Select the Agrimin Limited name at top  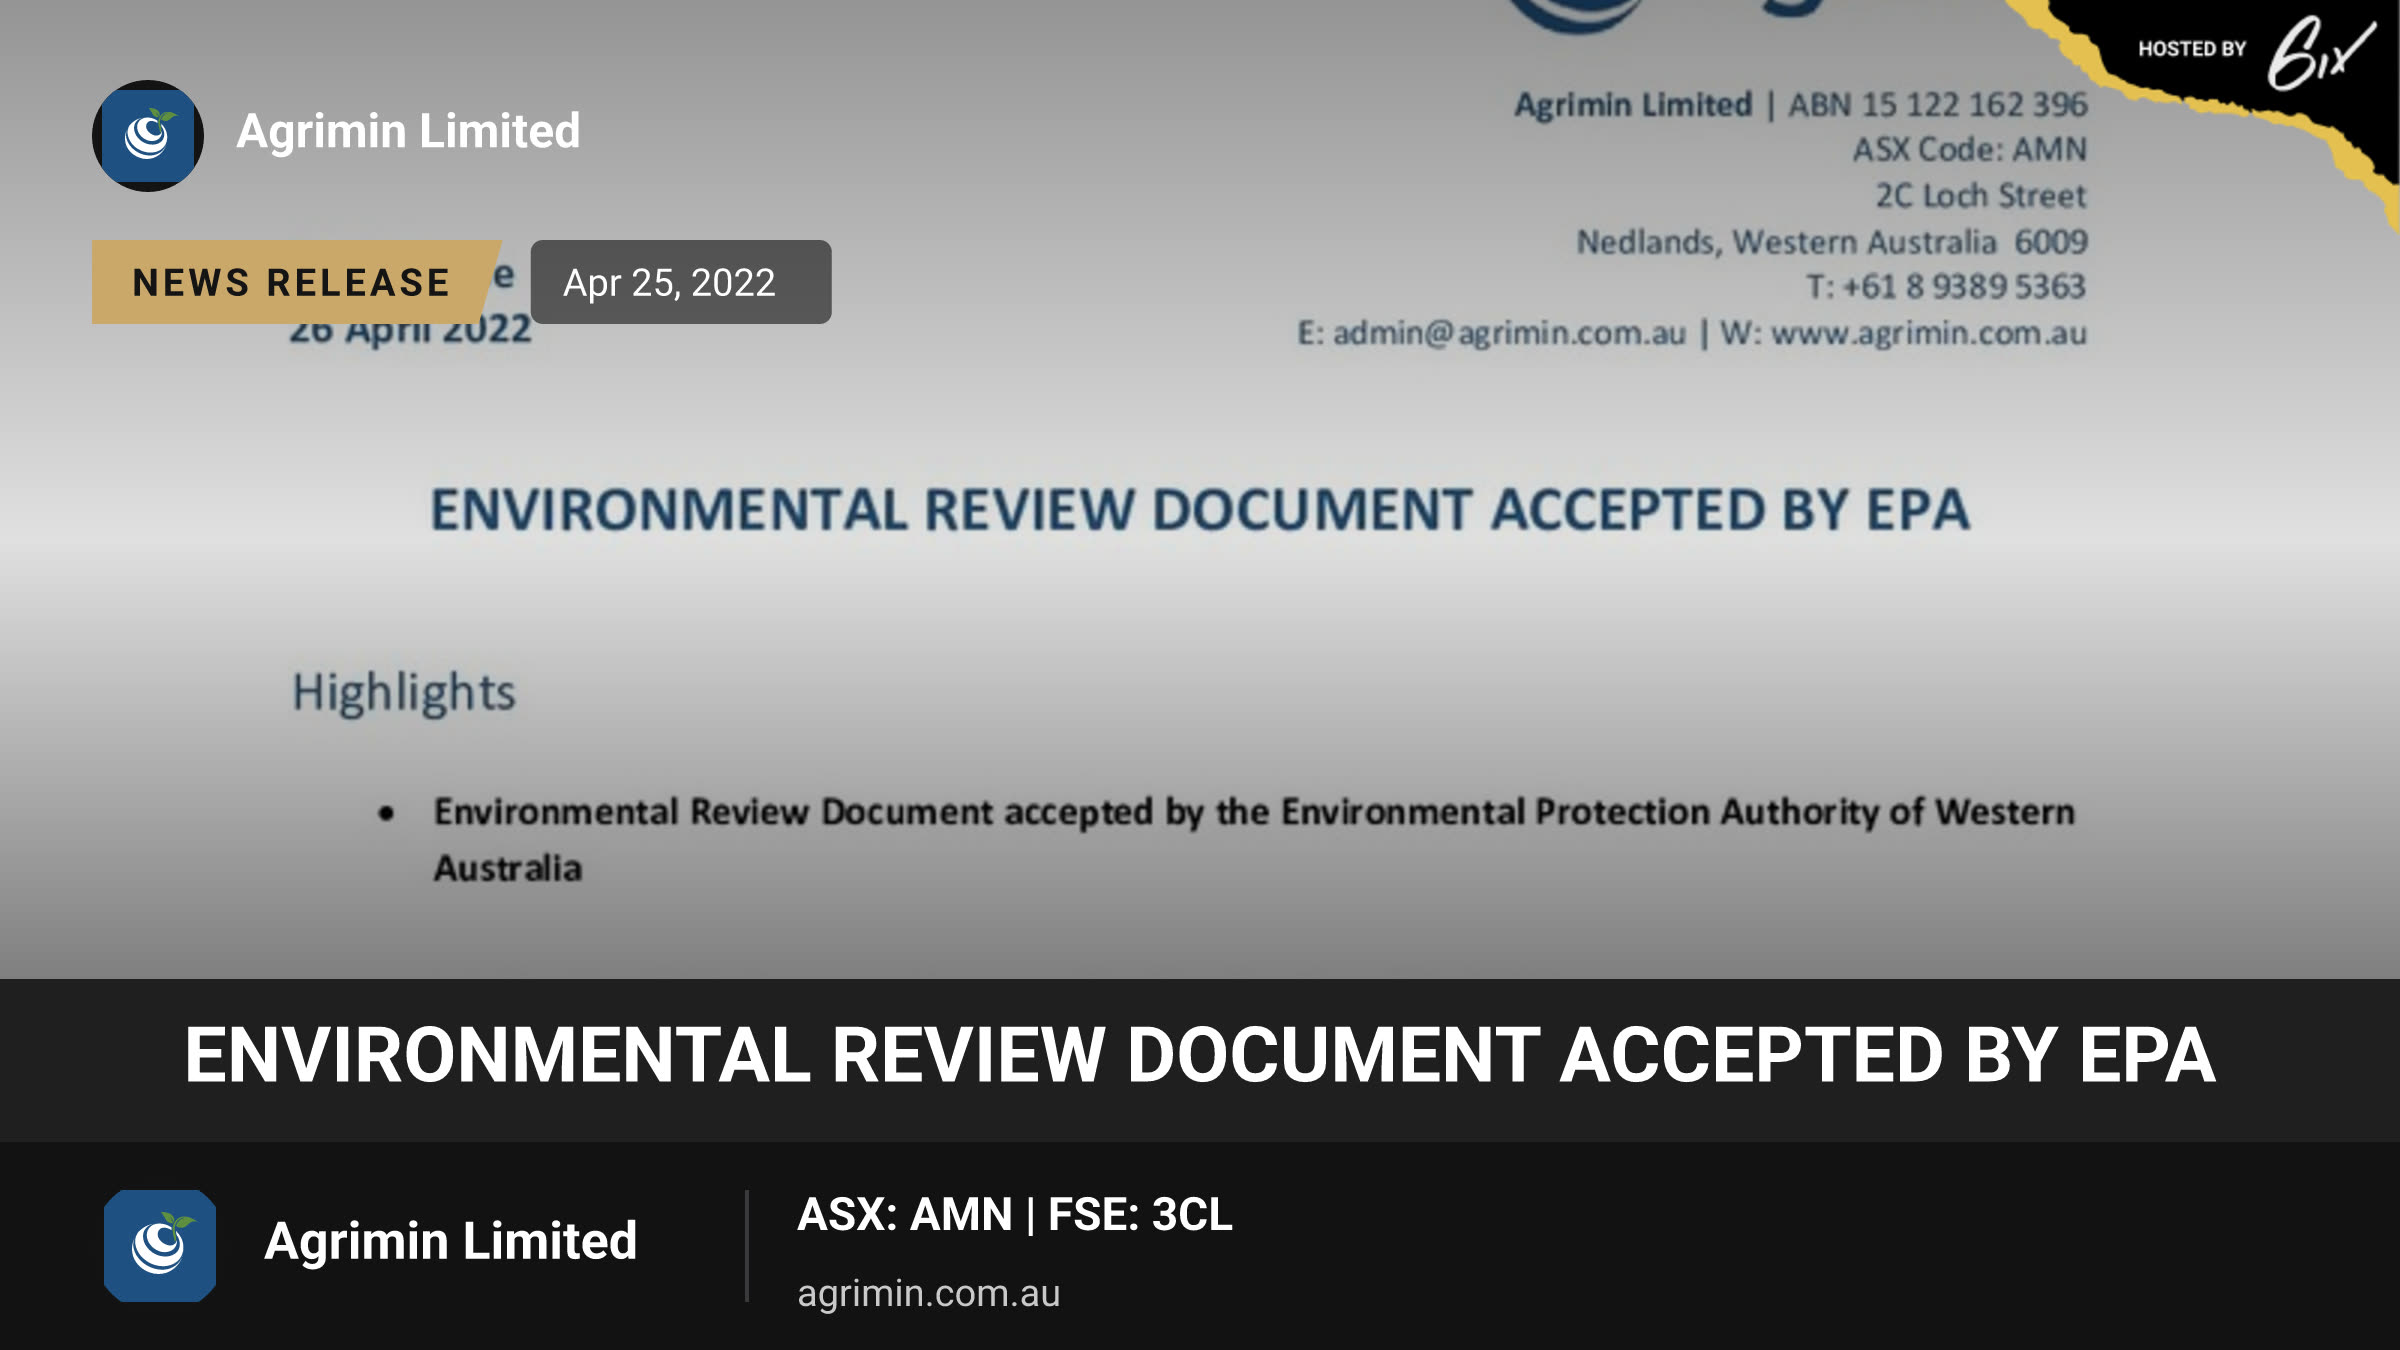click(408, 131)
